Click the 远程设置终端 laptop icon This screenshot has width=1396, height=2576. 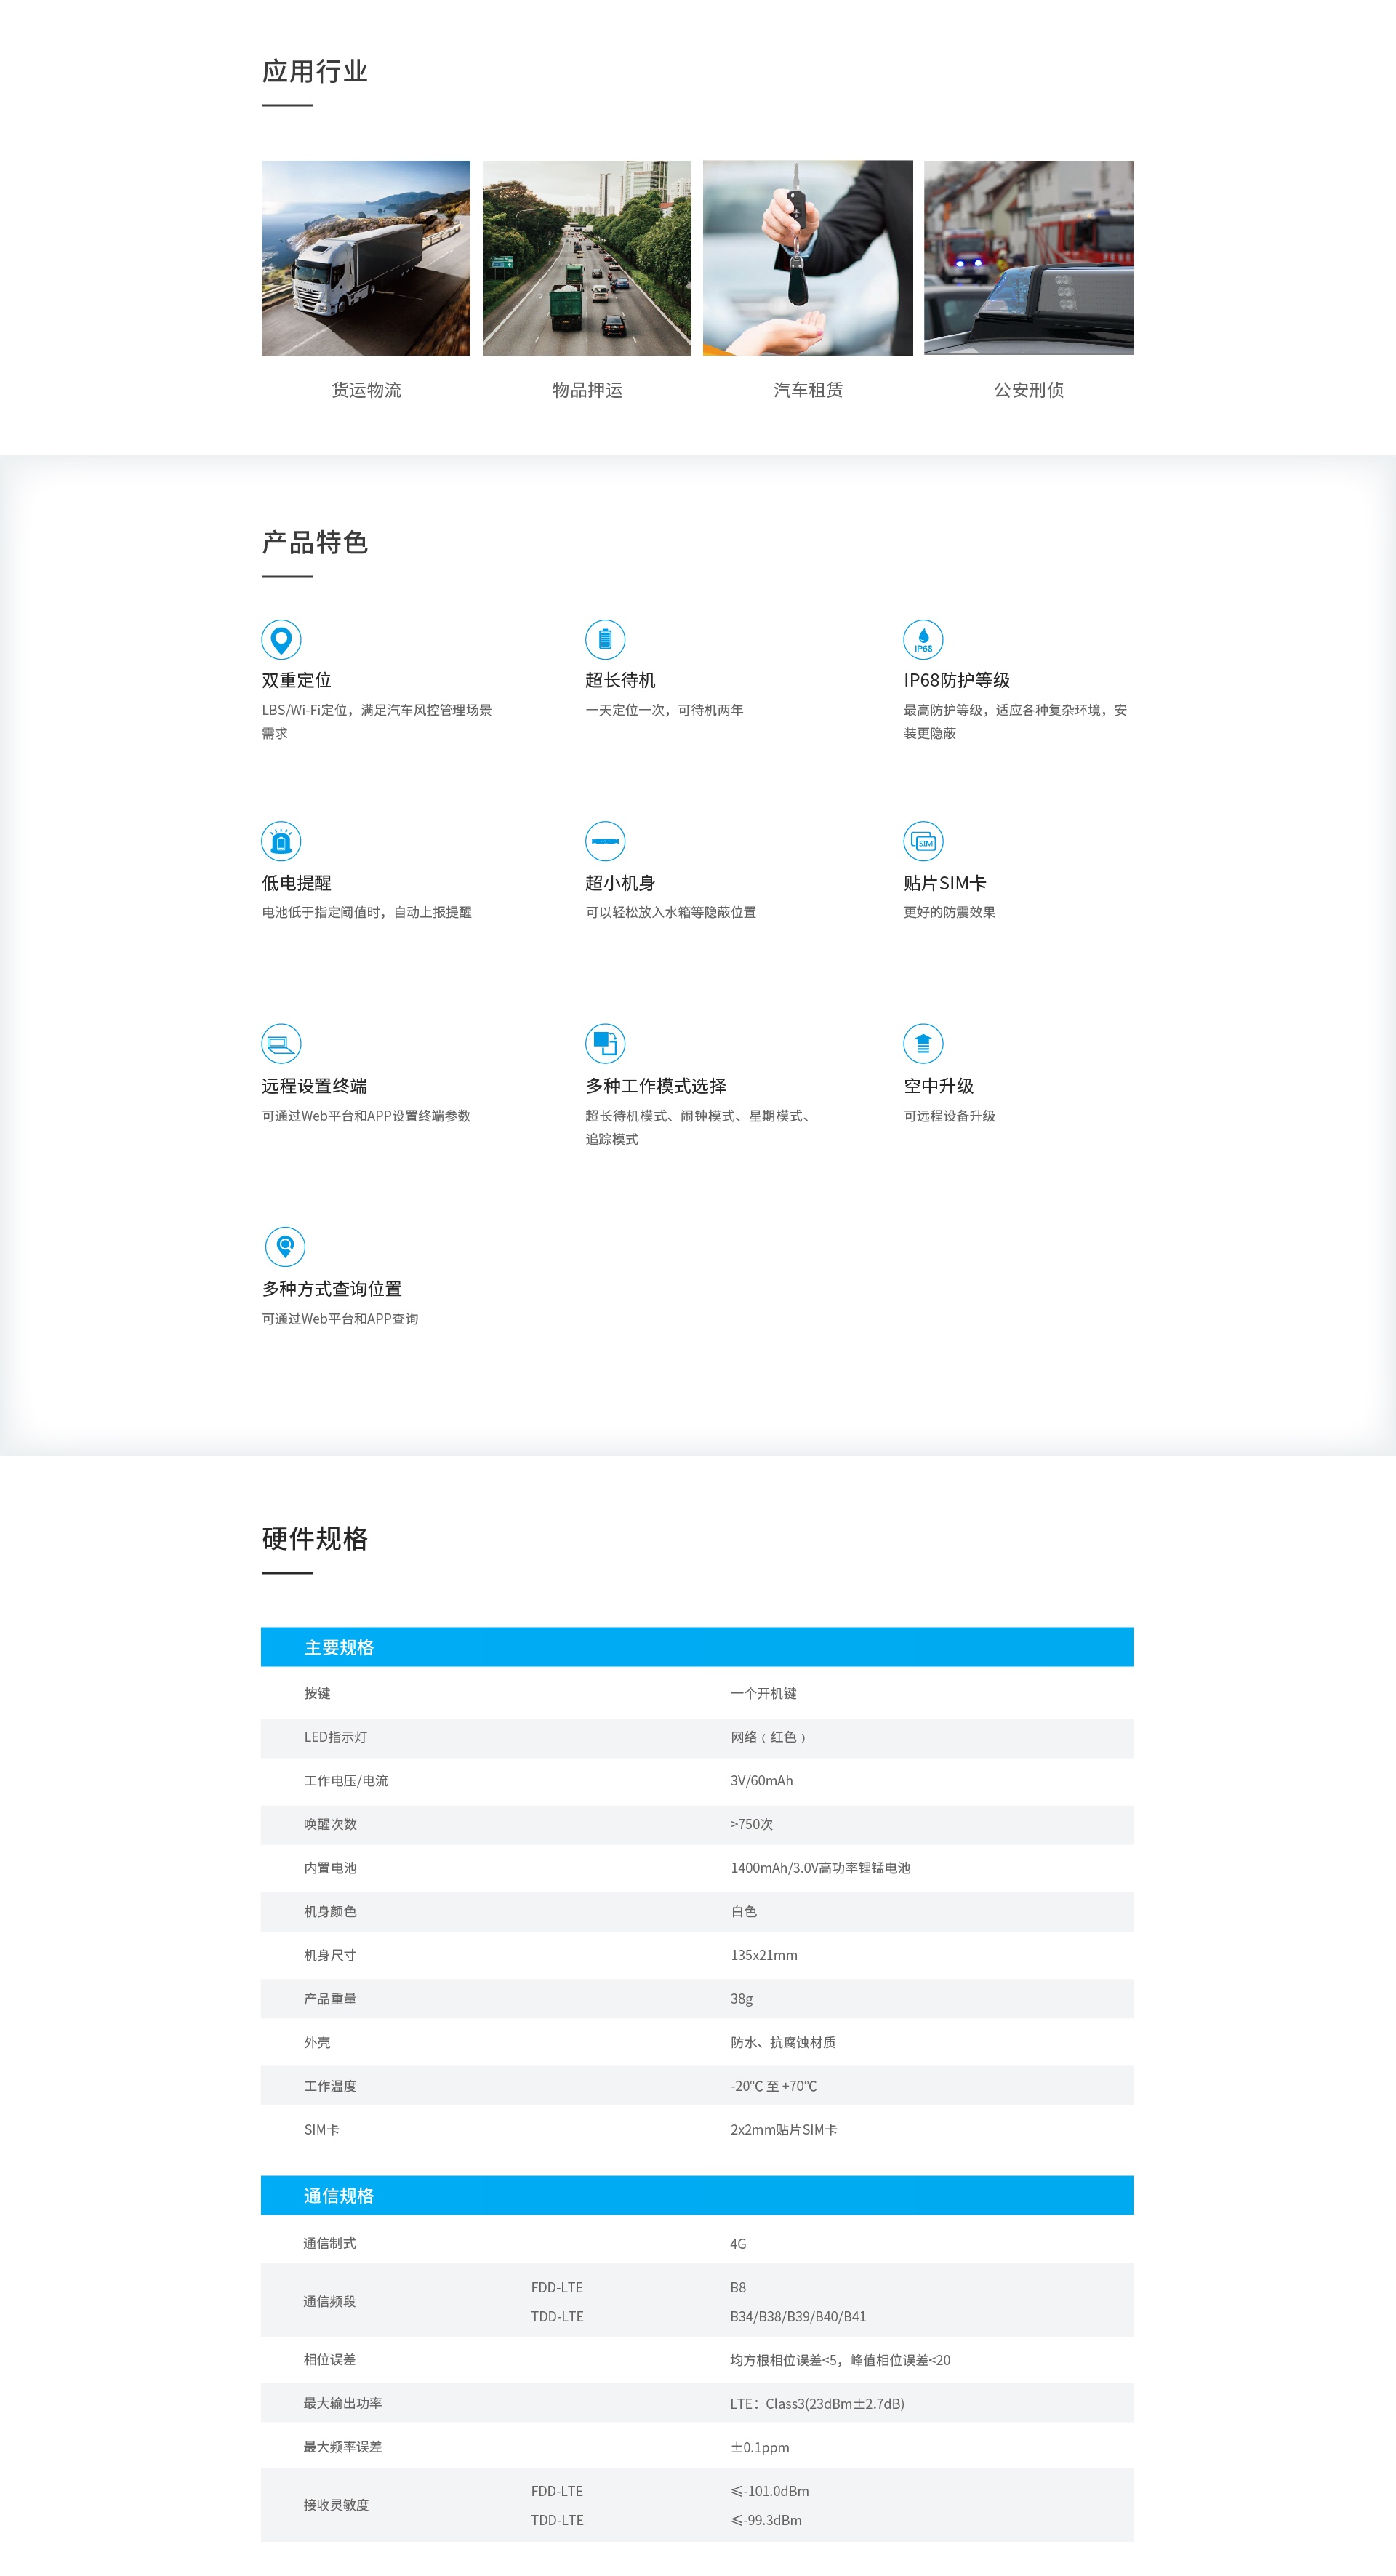(x=281, y=1044)
